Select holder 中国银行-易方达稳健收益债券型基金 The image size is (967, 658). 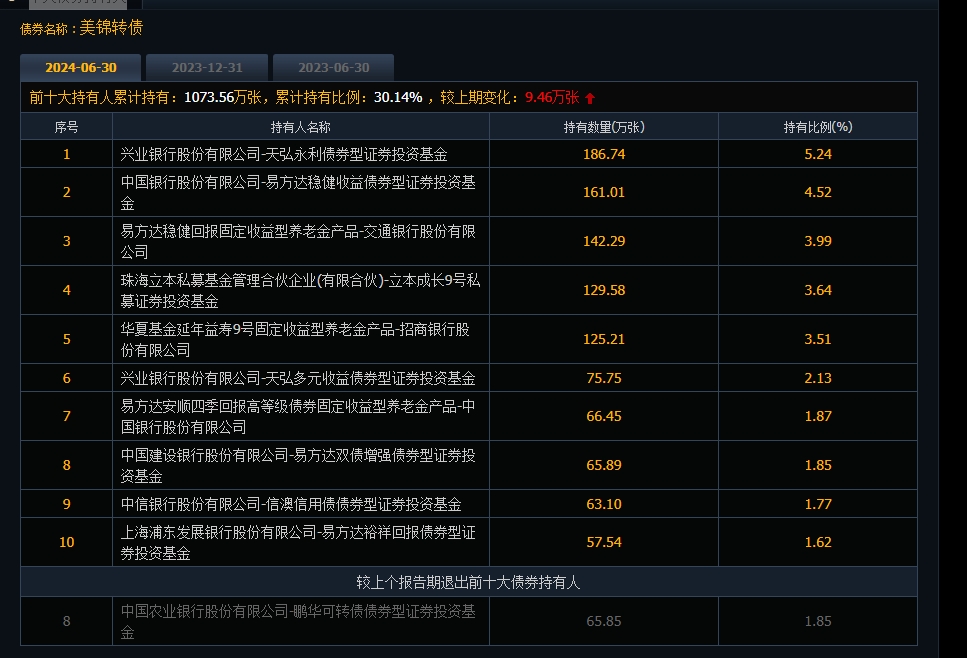point(298,192)
